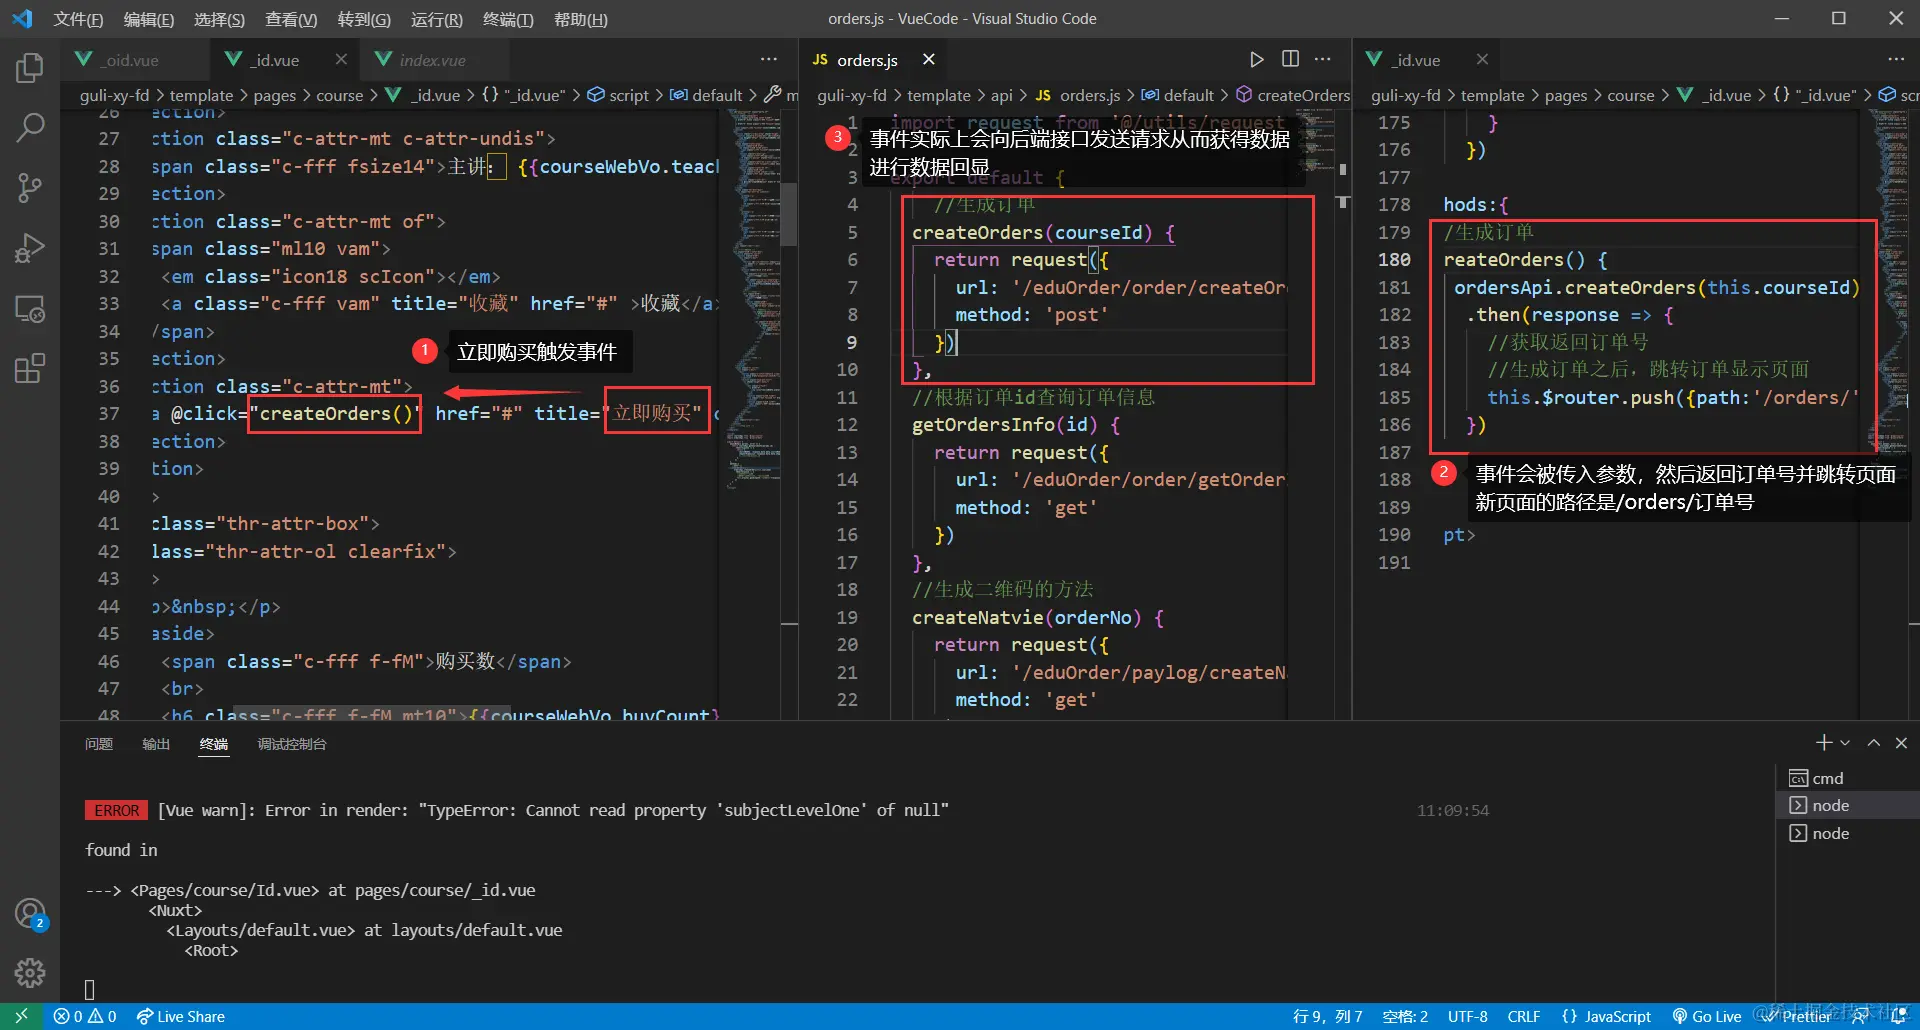Open the notifications bell in status bar
Viewport: 1920px width, 1030px height.
1899,1016
